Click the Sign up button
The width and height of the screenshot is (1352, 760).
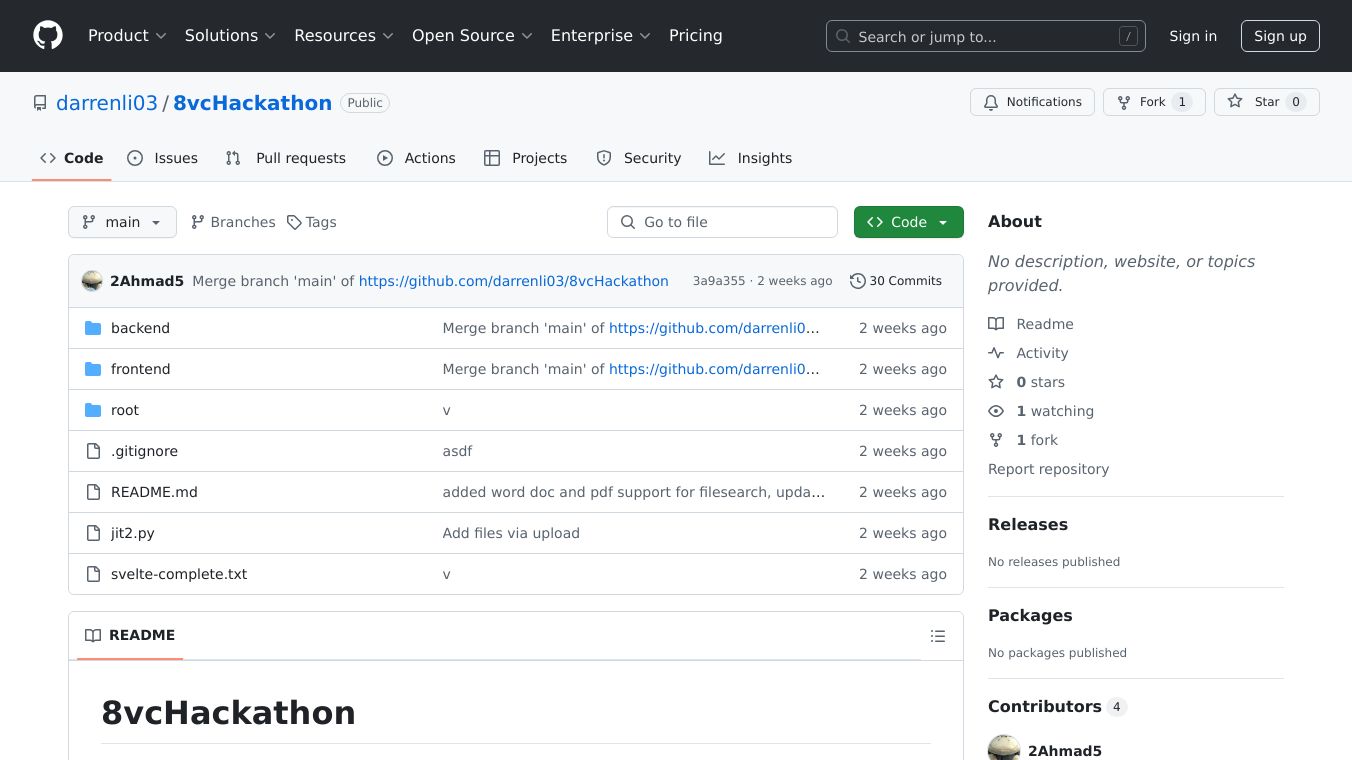click(x=1280, y=36)
